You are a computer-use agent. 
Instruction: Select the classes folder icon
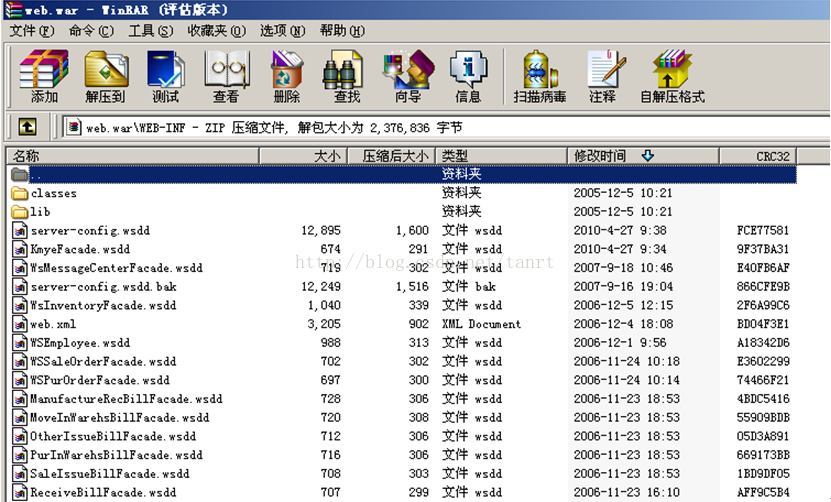pos(20,193)
